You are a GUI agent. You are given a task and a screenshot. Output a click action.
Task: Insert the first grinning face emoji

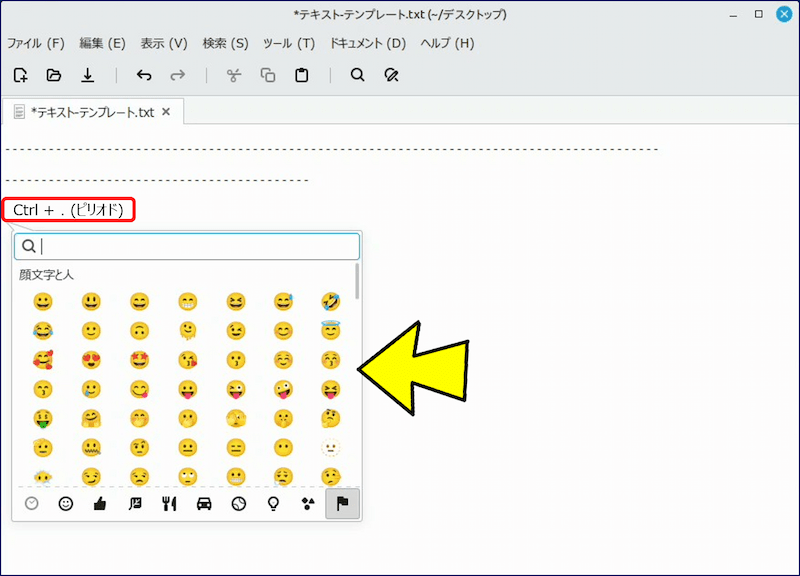(42, 301)
